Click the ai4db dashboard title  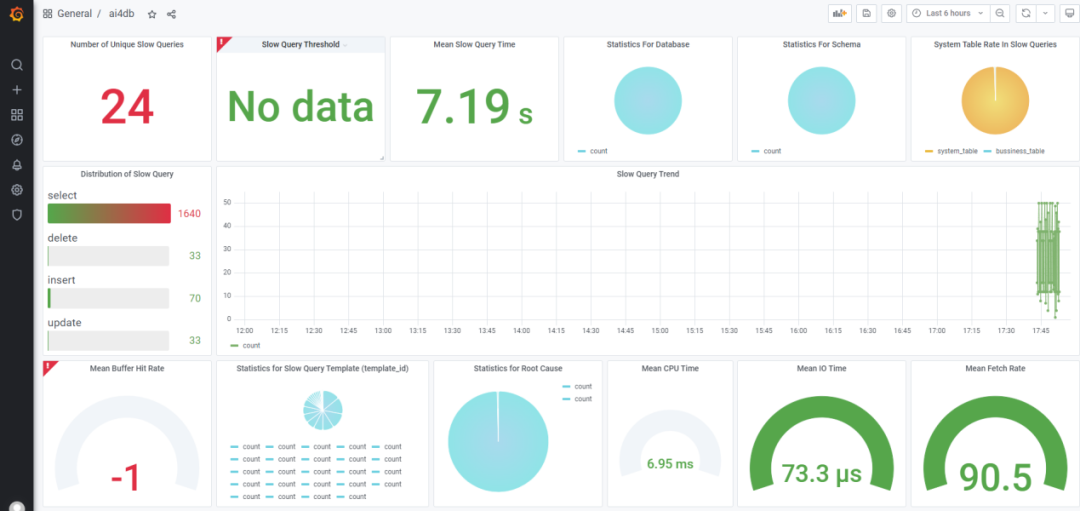tap(121, 14)
